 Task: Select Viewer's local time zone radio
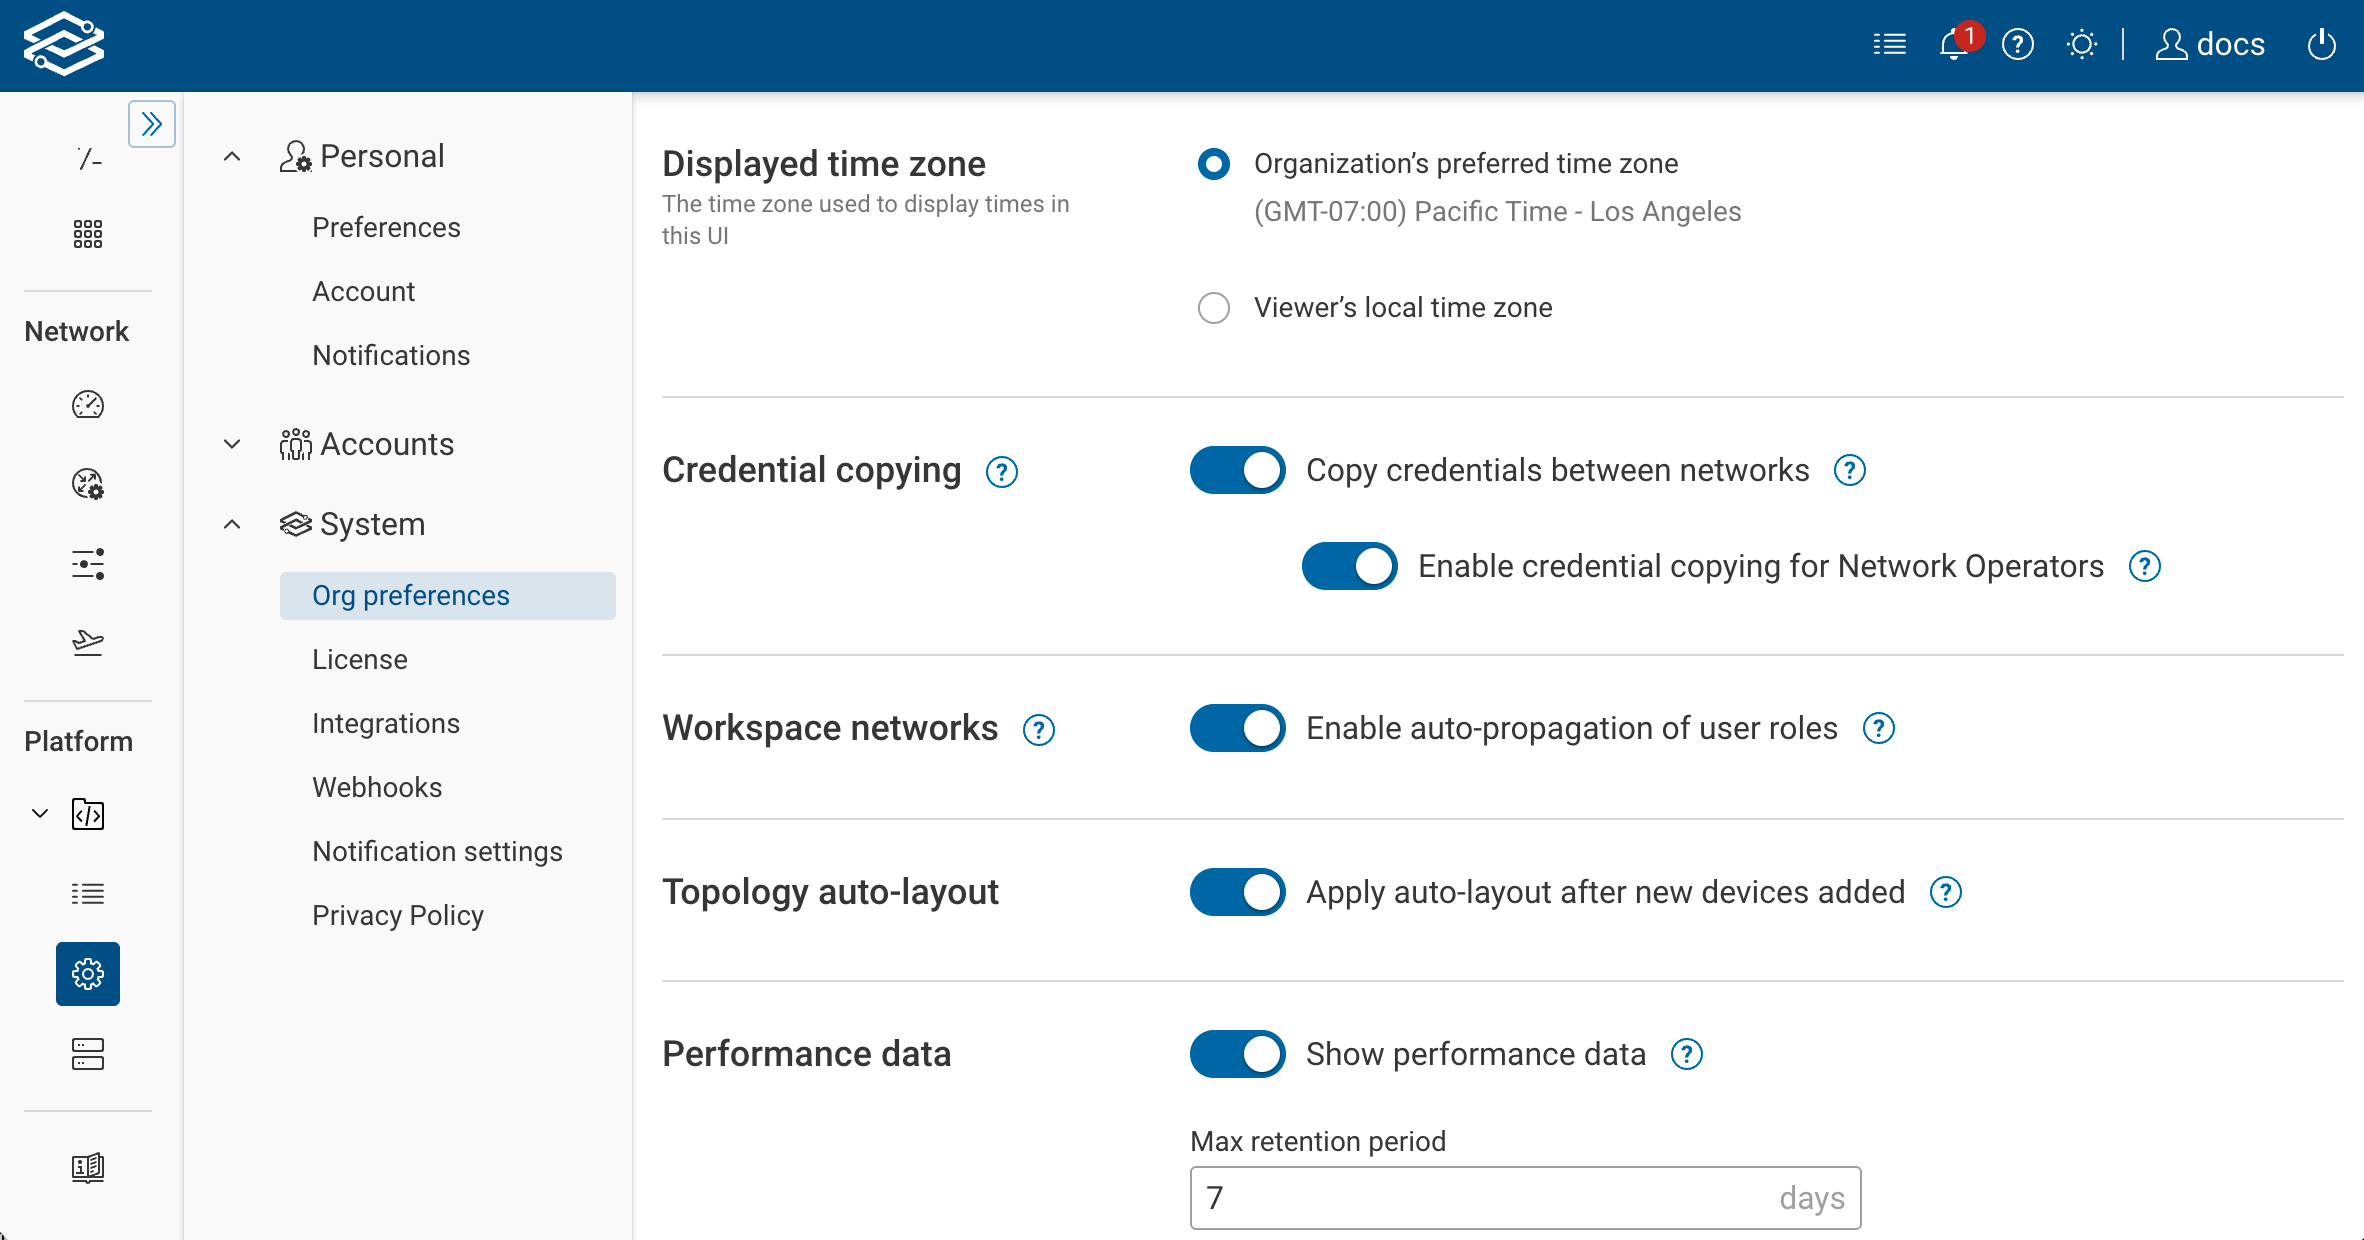(1214, 308)
